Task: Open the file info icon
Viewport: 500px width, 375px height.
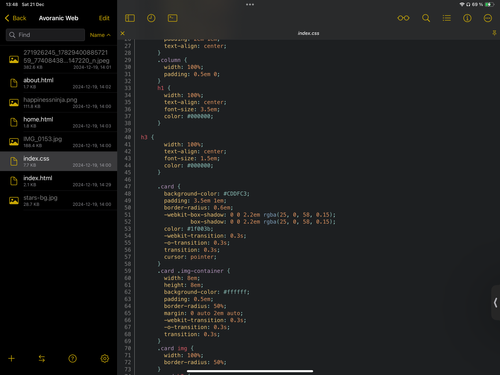Action: pyautogui.click(x=467, y=18)
